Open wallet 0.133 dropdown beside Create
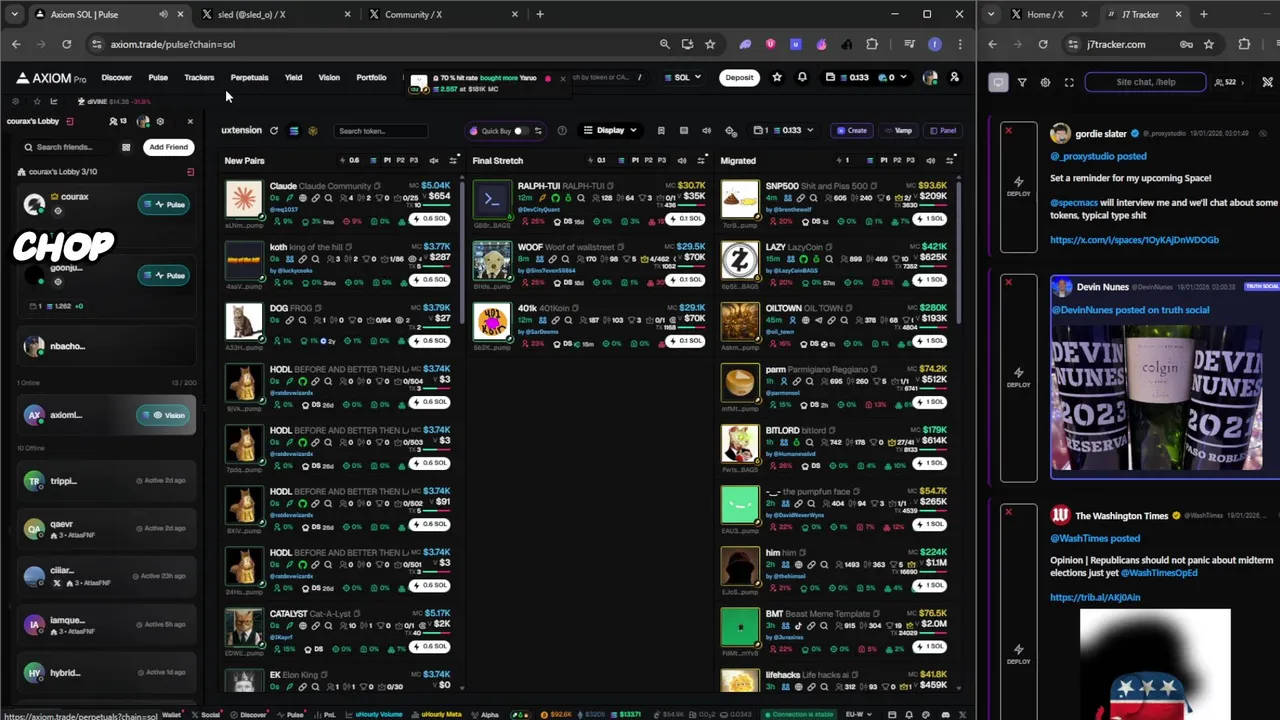The image size is (1280, 720). tap(784, 131)
